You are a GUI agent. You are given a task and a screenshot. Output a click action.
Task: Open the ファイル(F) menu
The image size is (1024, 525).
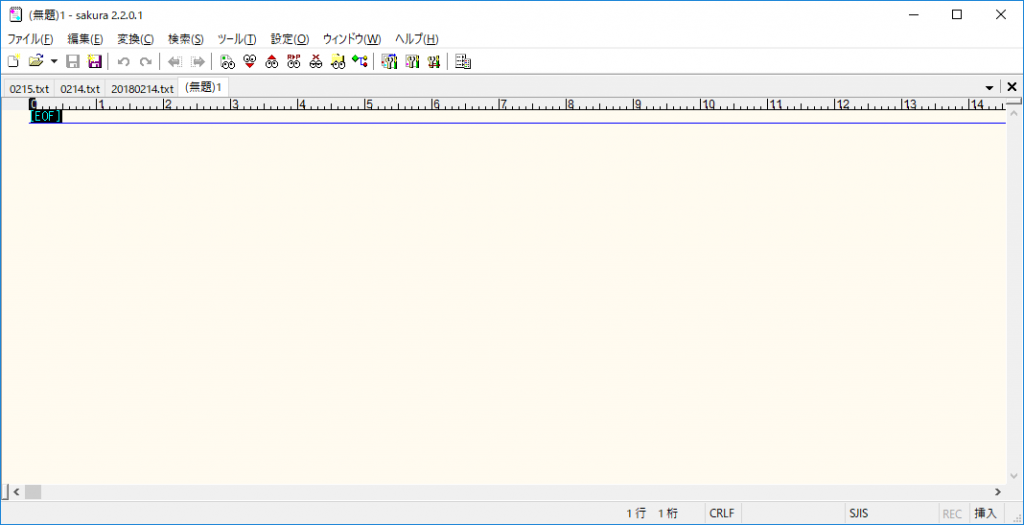(30, 39)
